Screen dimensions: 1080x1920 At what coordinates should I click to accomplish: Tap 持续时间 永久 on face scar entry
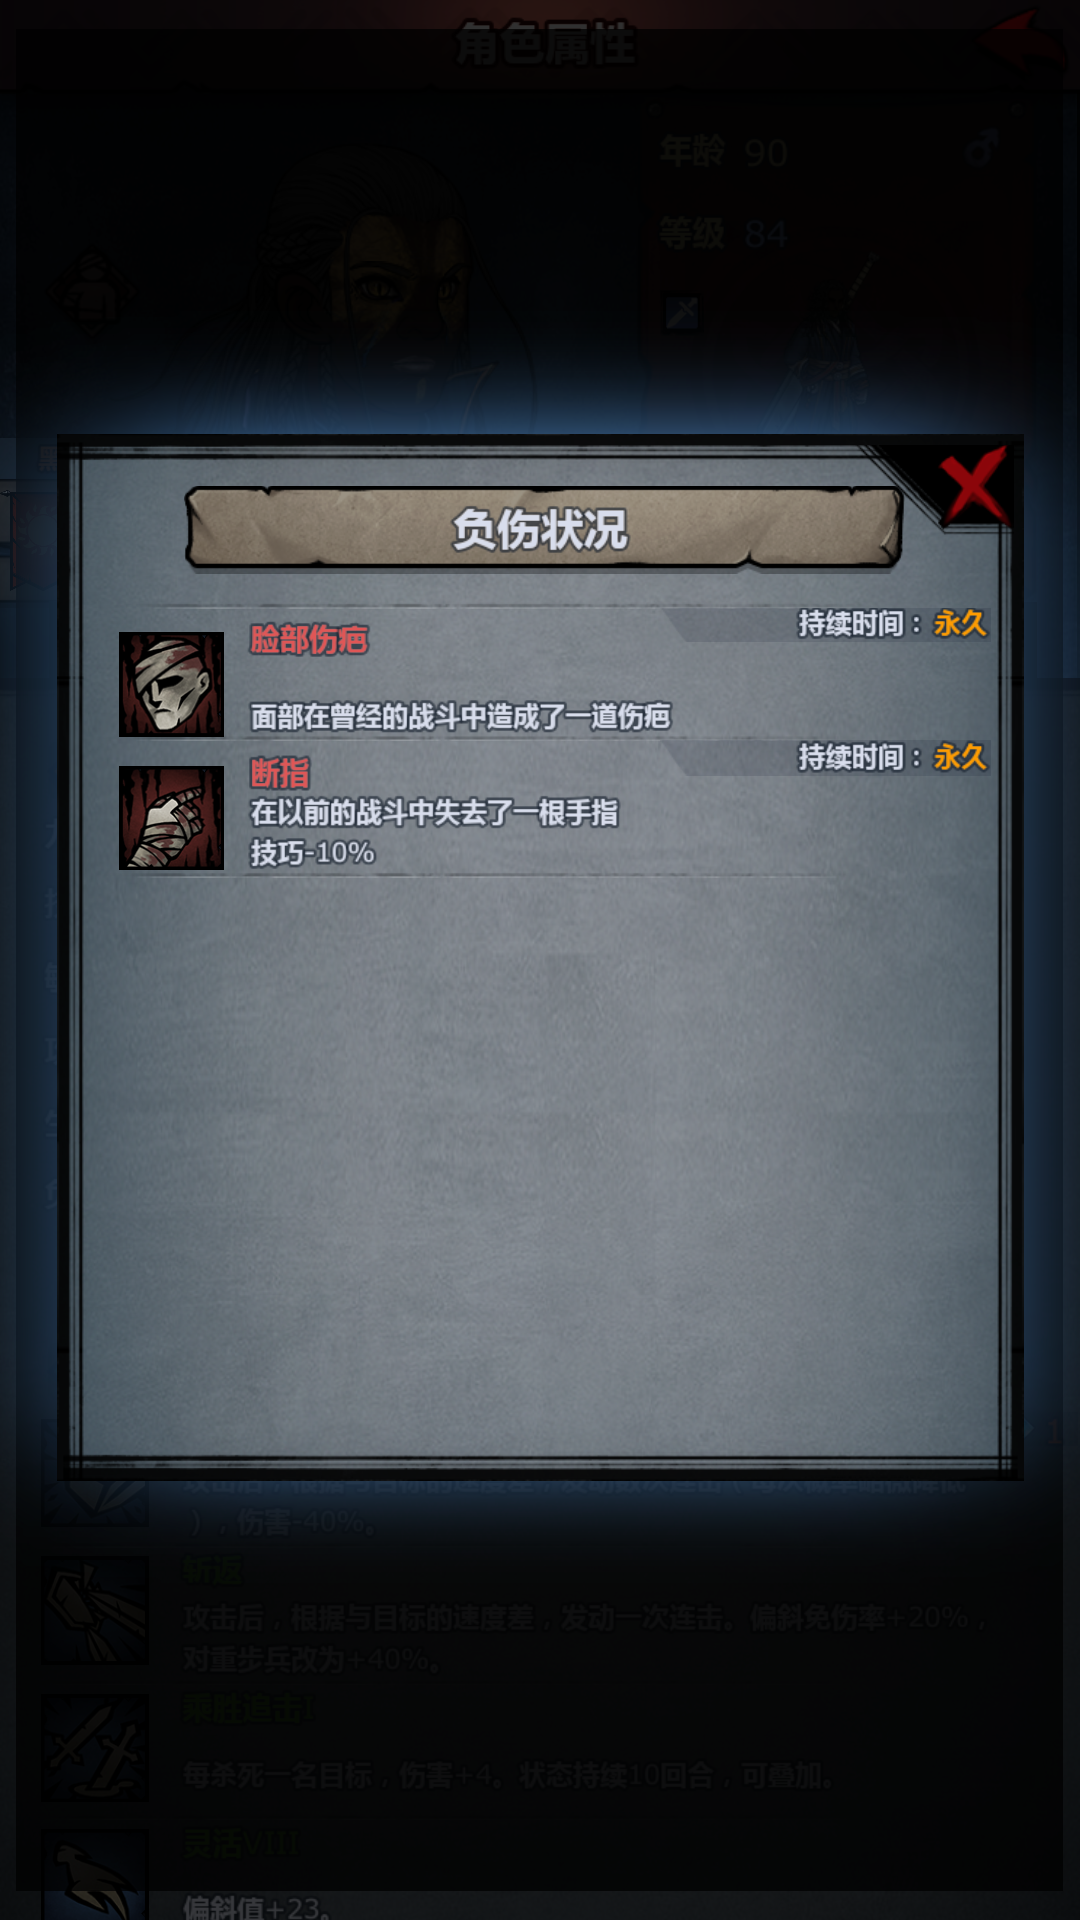tap(892, 624)
